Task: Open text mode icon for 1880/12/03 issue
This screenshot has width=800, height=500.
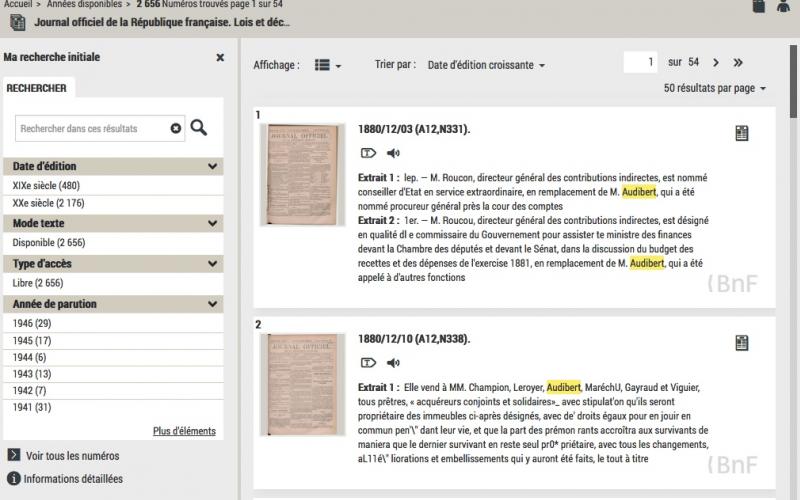Action: [368, 153]
